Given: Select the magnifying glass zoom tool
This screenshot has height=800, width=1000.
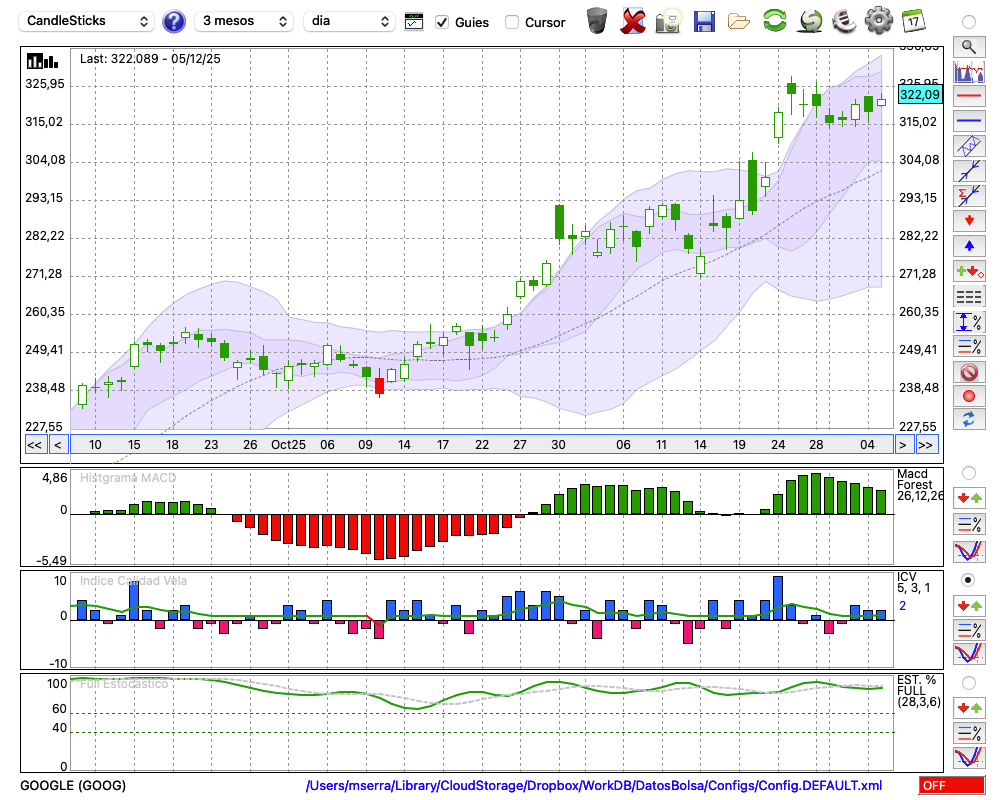Looking at the screenshot, I should pos(968,46).
